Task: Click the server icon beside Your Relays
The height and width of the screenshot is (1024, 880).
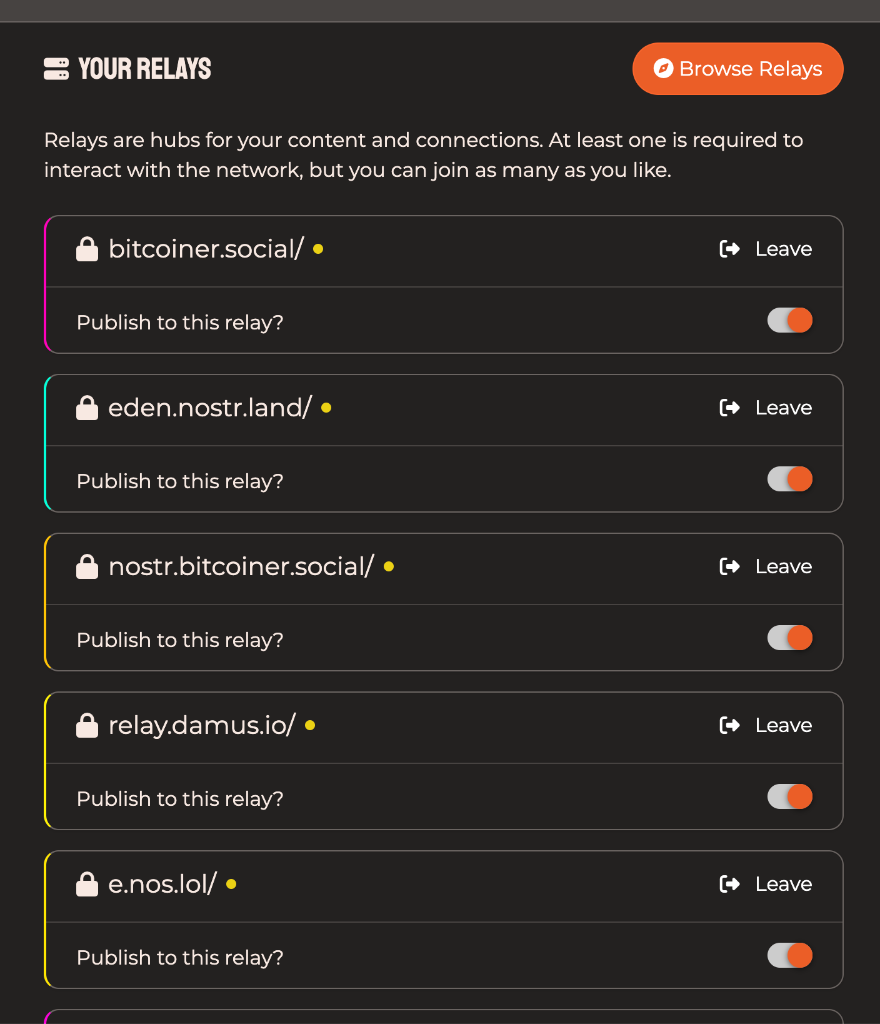Action: coord(56,69)
